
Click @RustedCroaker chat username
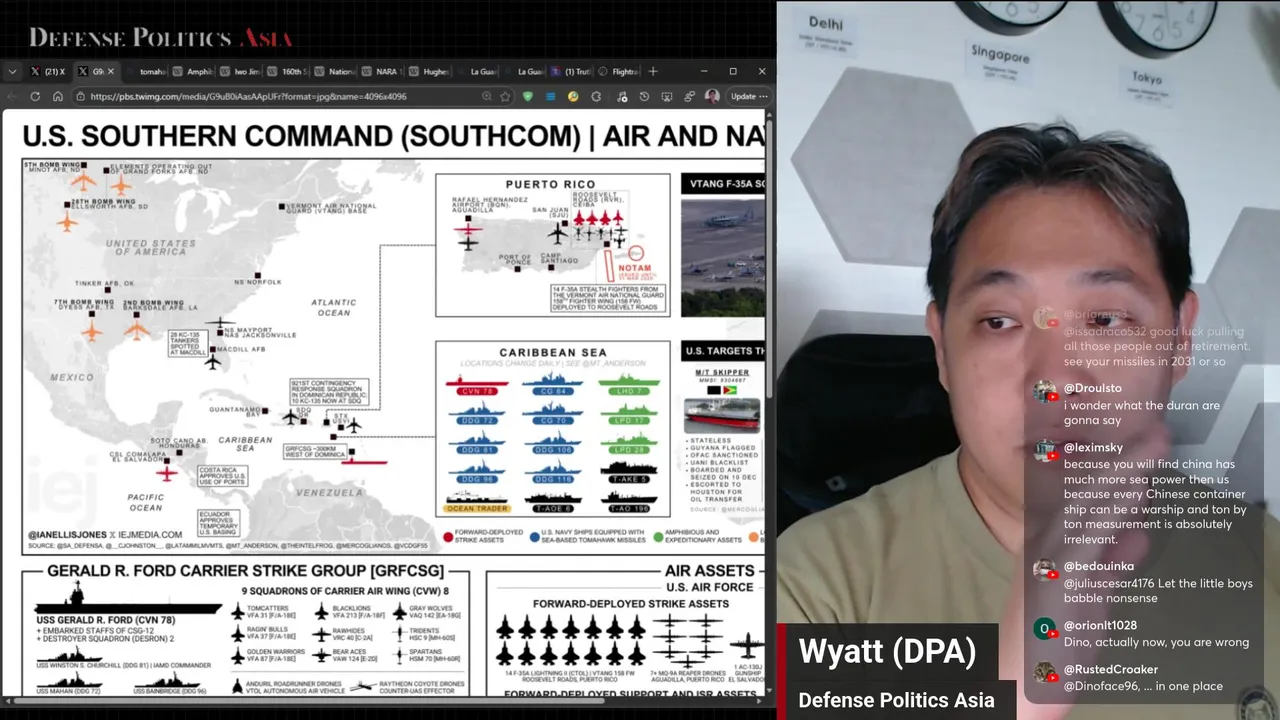[1110, 669]
